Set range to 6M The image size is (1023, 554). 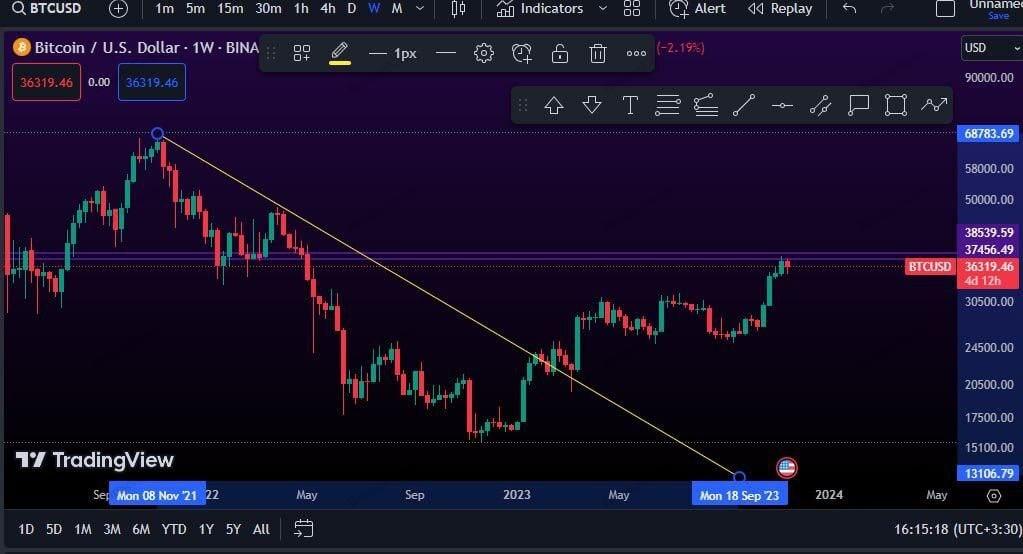[x=141, y=529]
